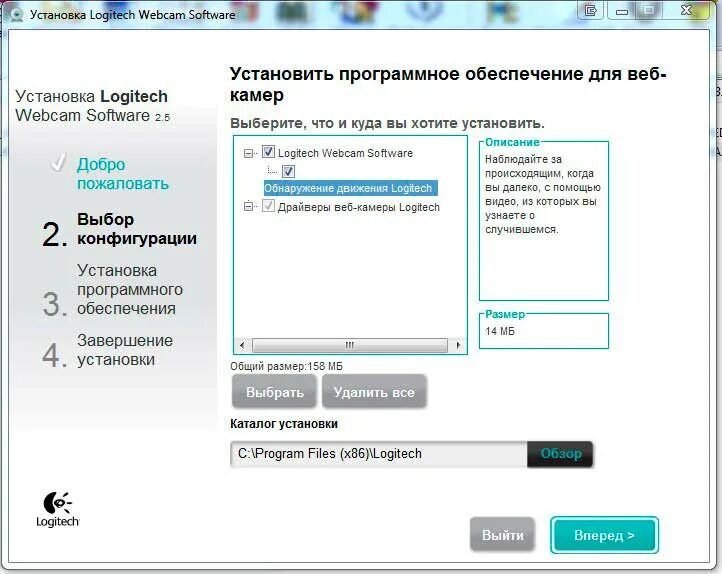
Task: Click the title bar button left of minimize
Action: click(x=591, y=10)
